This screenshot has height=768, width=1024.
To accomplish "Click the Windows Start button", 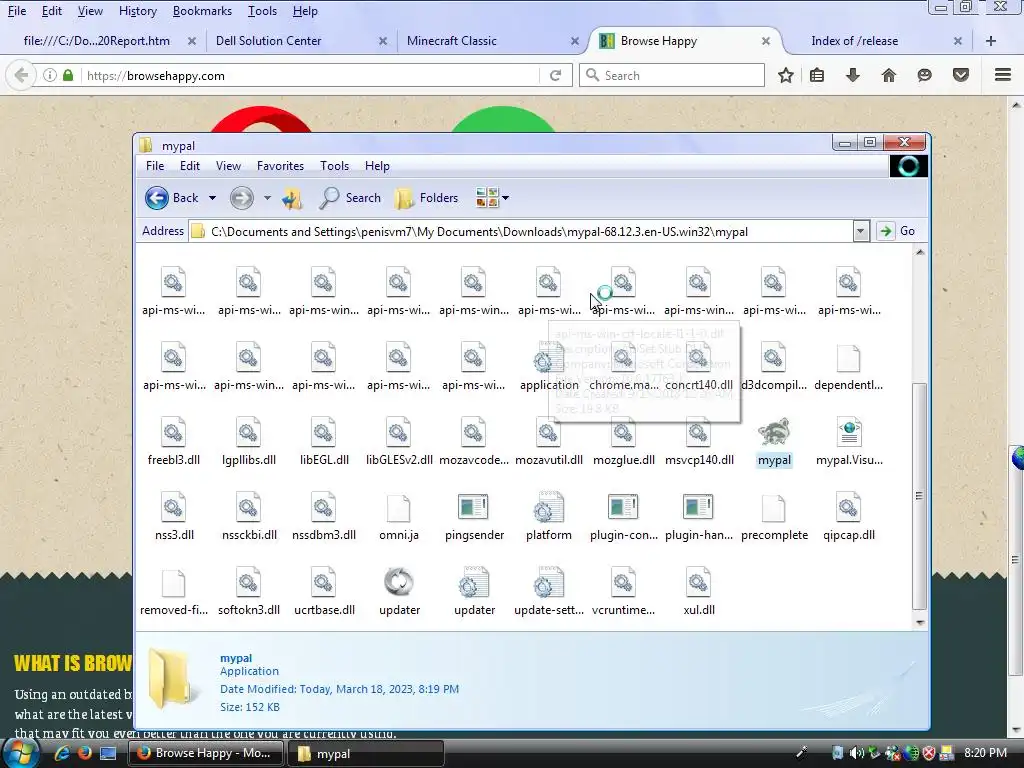I will click(x=20, y=754).
